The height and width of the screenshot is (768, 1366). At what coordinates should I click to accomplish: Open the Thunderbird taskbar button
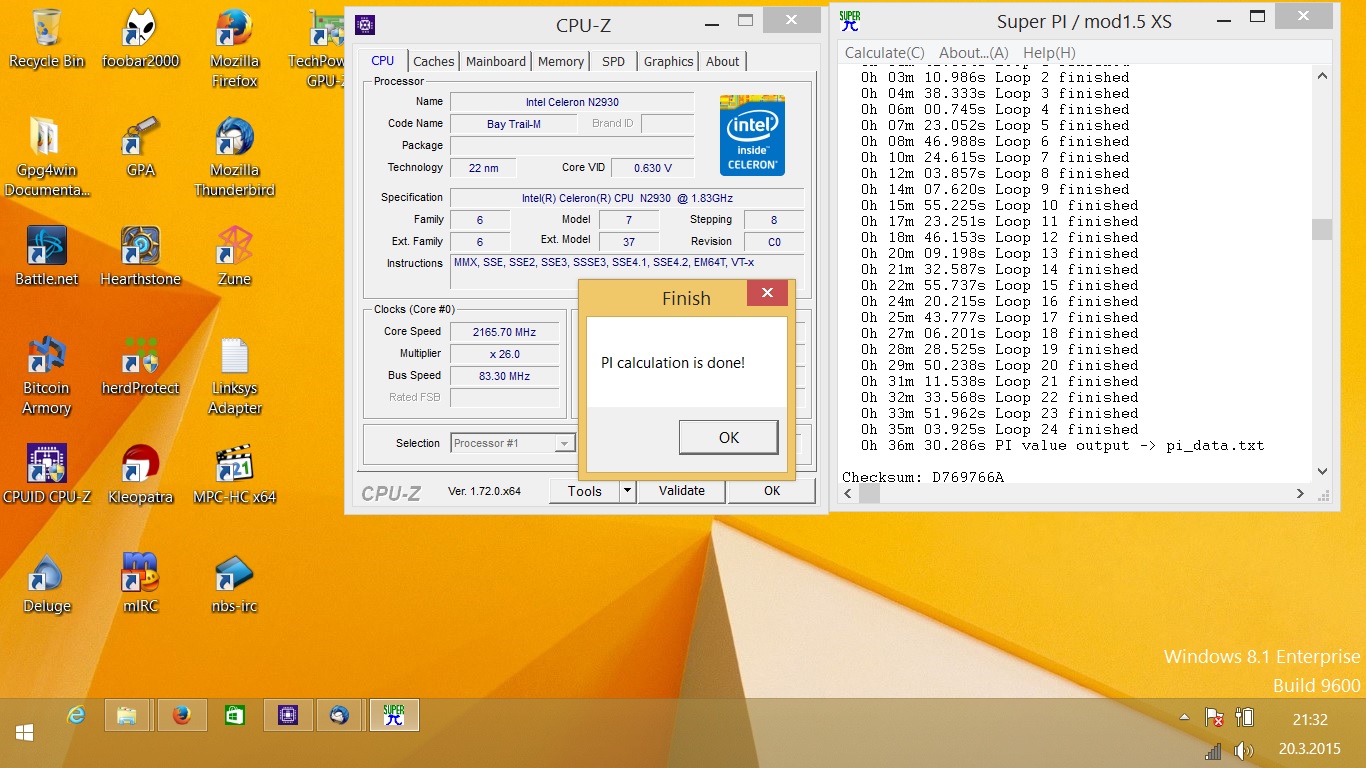(x=340, y=715)
